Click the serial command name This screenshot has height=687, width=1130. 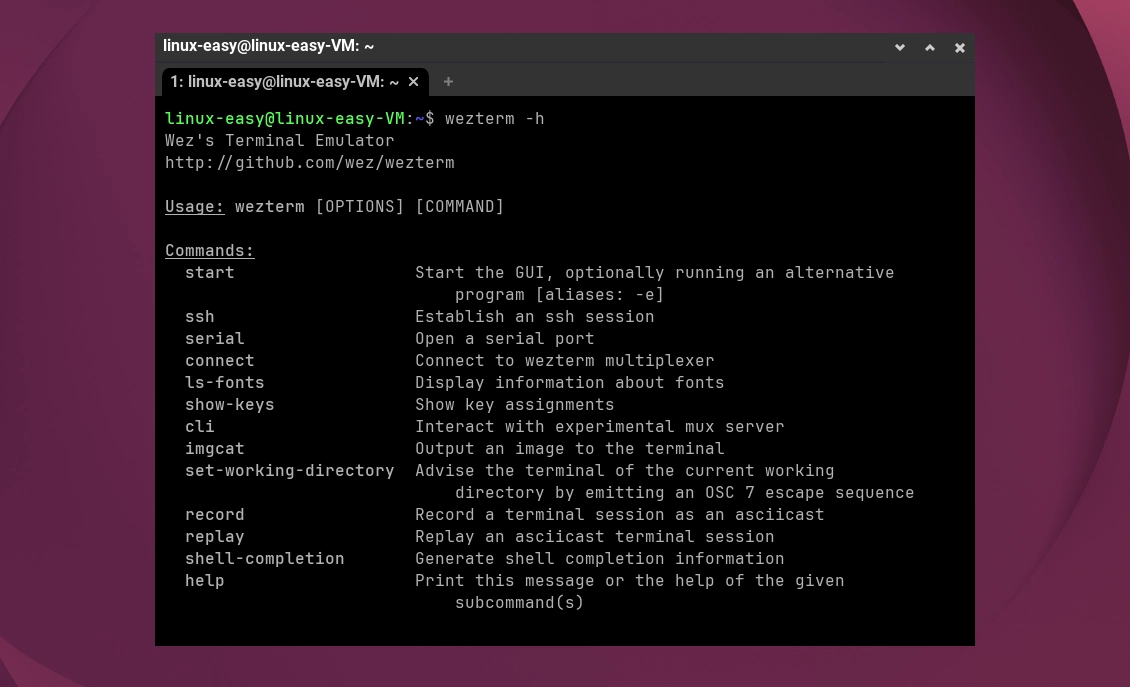click(x=215, y=339)
